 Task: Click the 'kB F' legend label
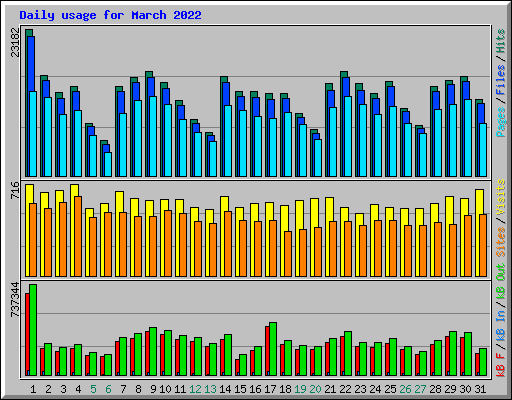click(501, 365)
